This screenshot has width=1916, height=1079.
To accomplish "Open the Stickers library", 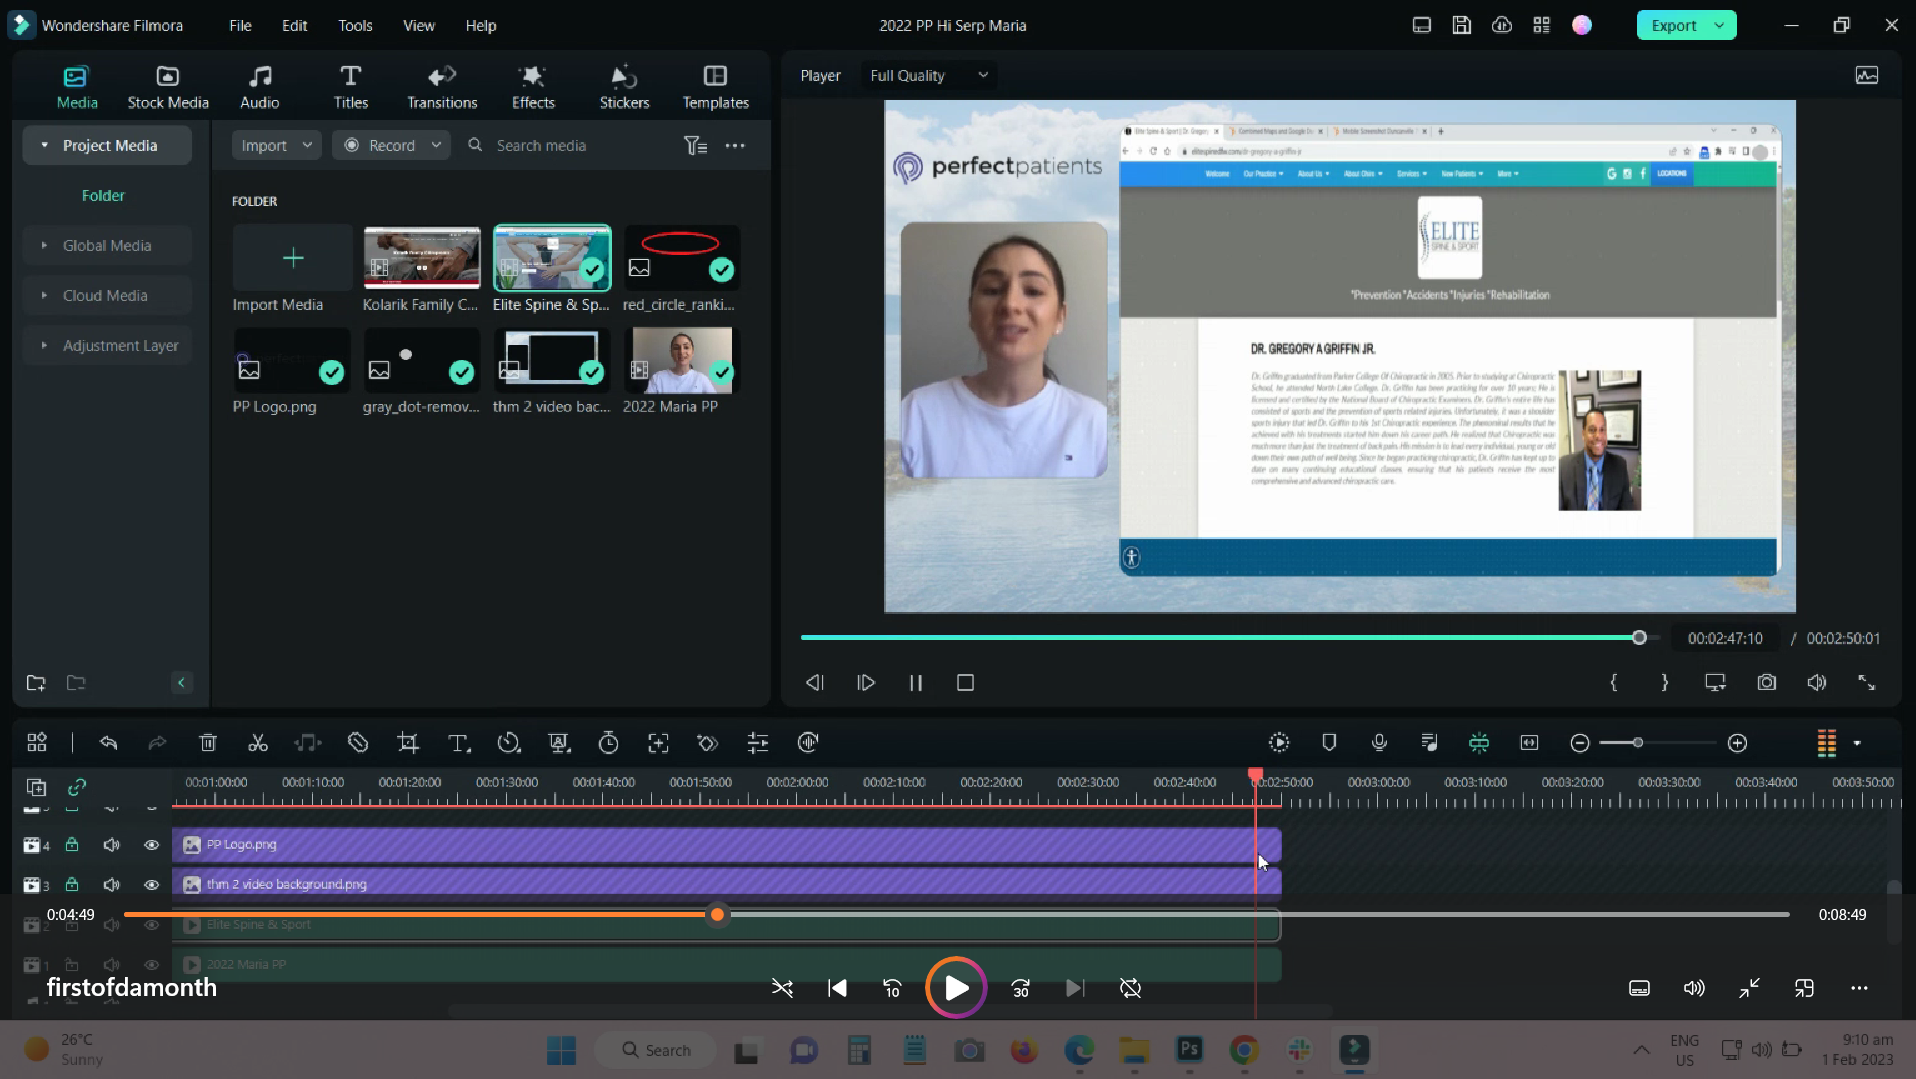I will [x=624, y=87].
